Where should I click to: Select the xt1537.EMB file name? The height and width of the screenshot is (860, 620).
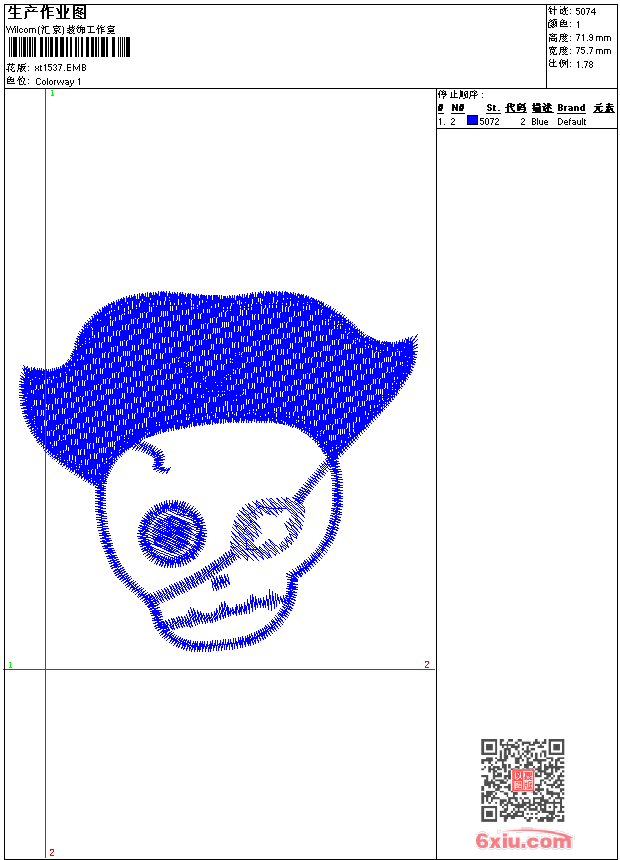(x=60, y=68)
